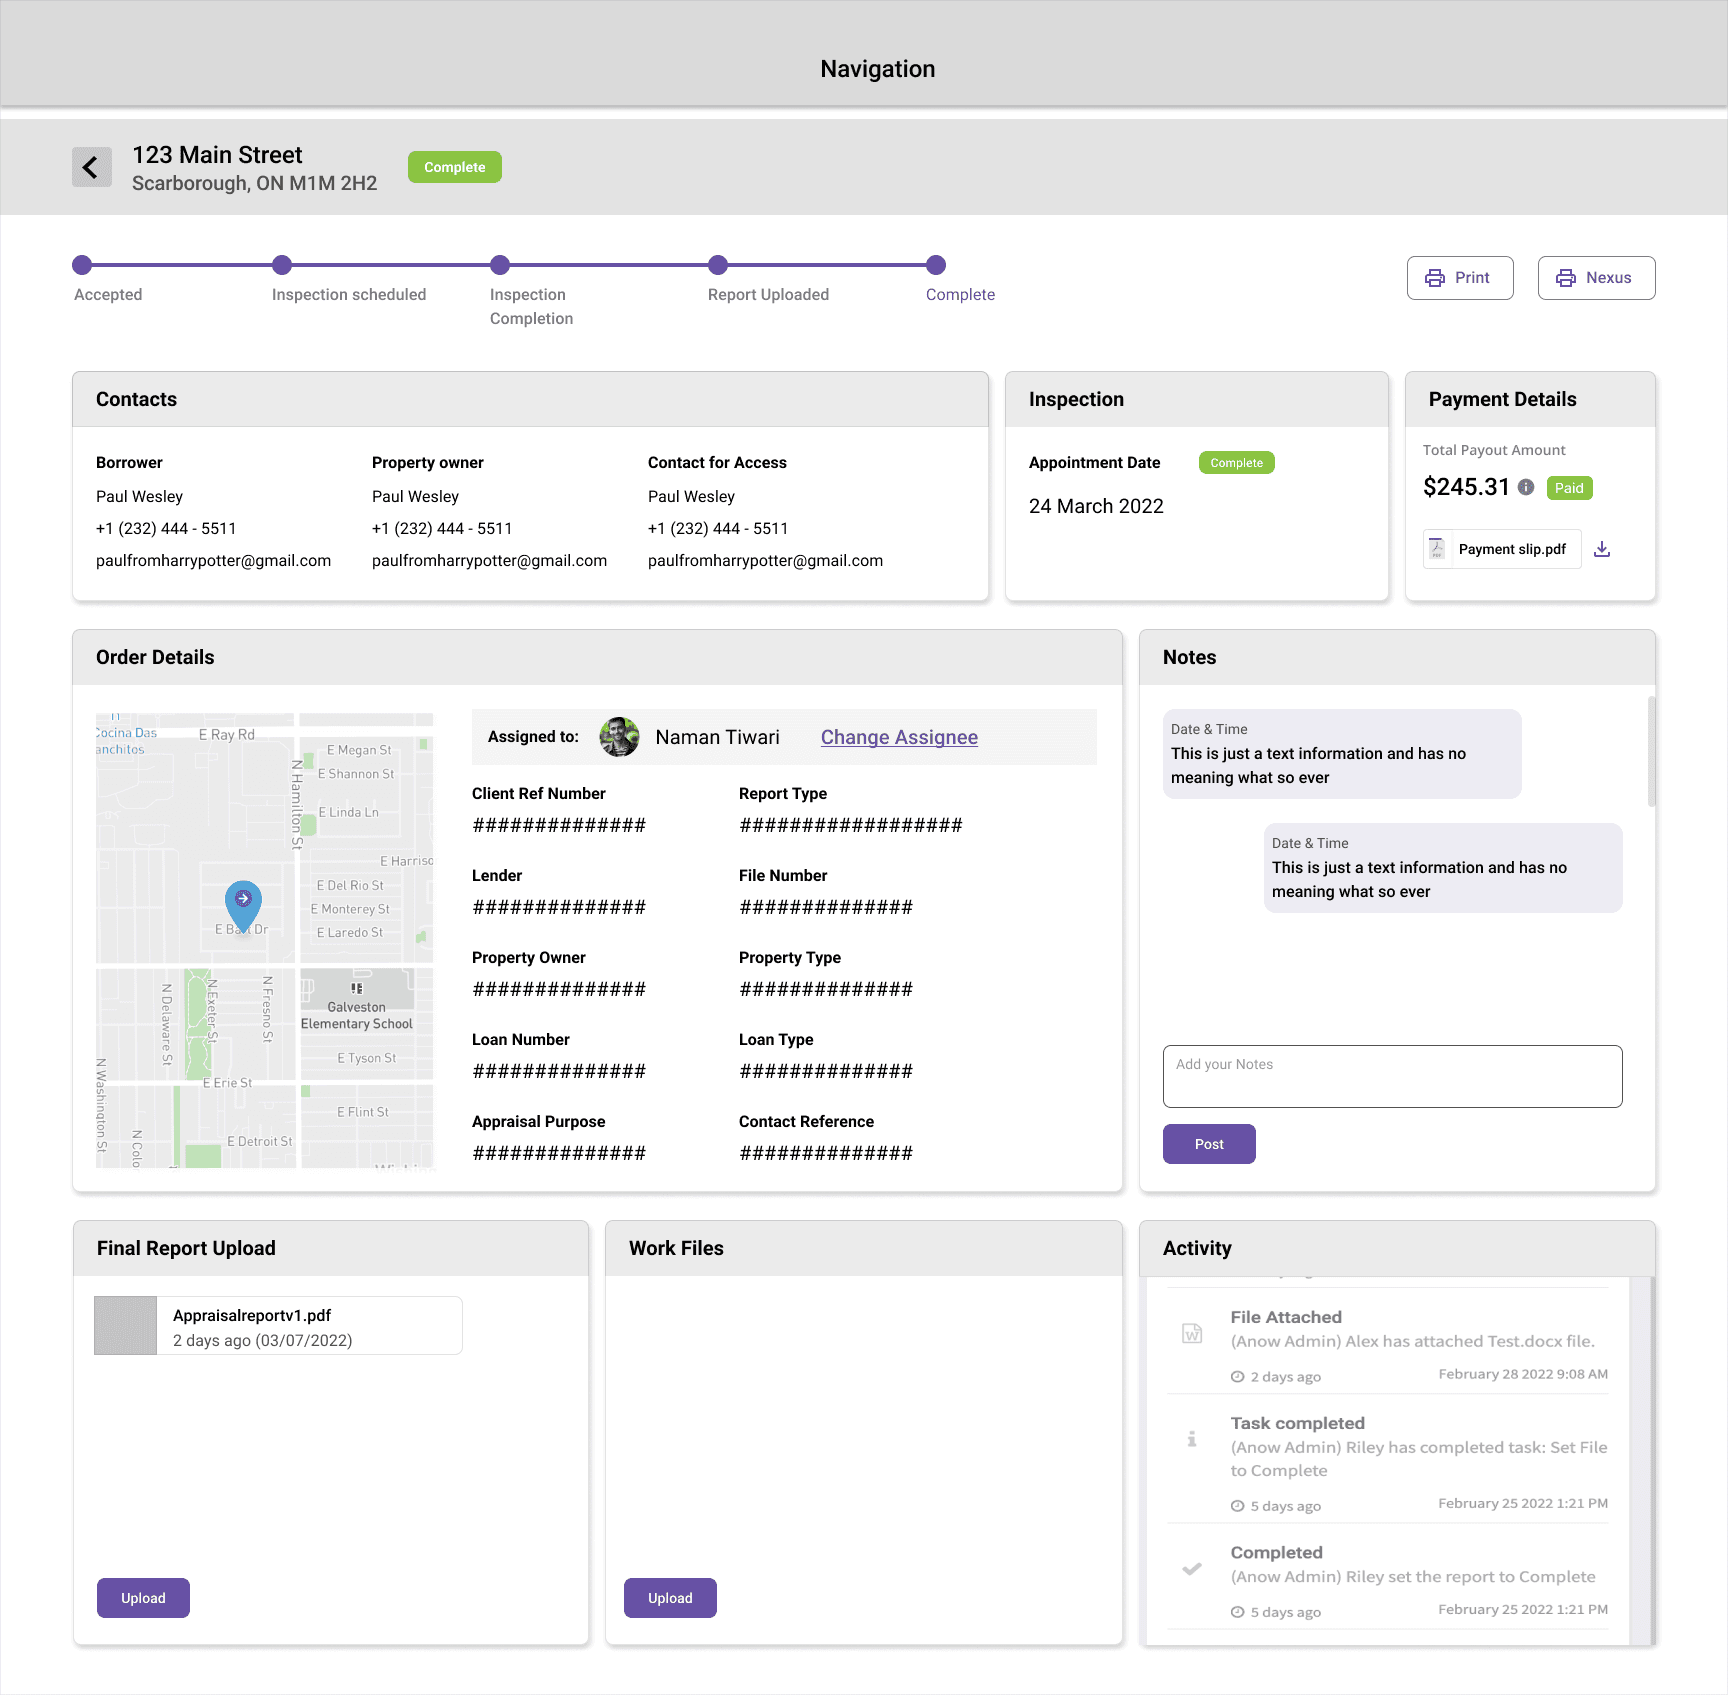
Task: Click the Report Uploaded milestone dot
Action: 718,265
